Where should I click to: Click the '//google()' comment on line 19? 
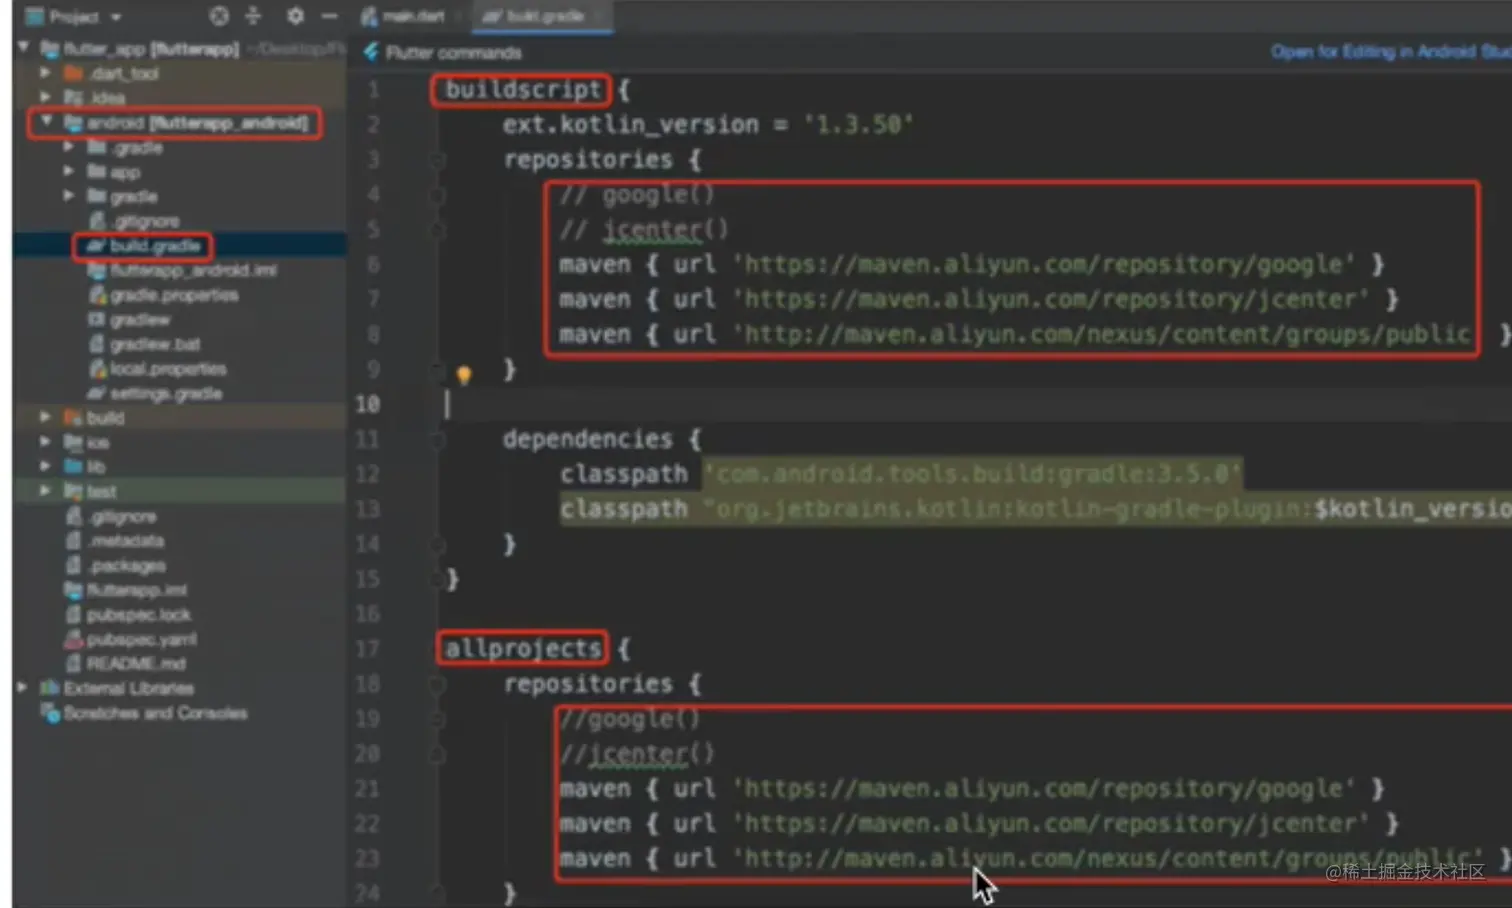point(630,719)
